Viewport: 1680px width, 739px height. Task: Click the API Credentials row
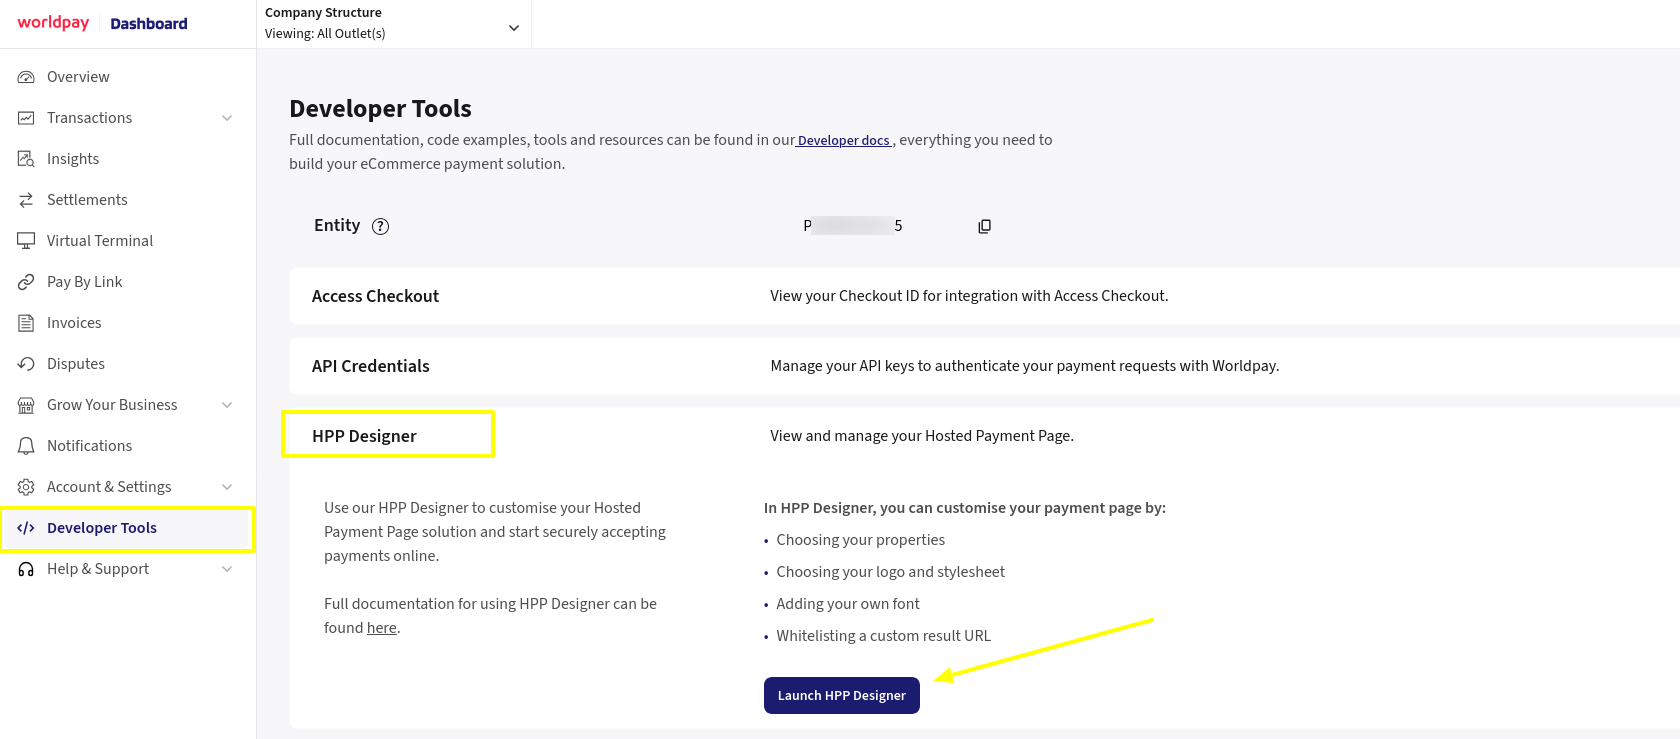371,366
